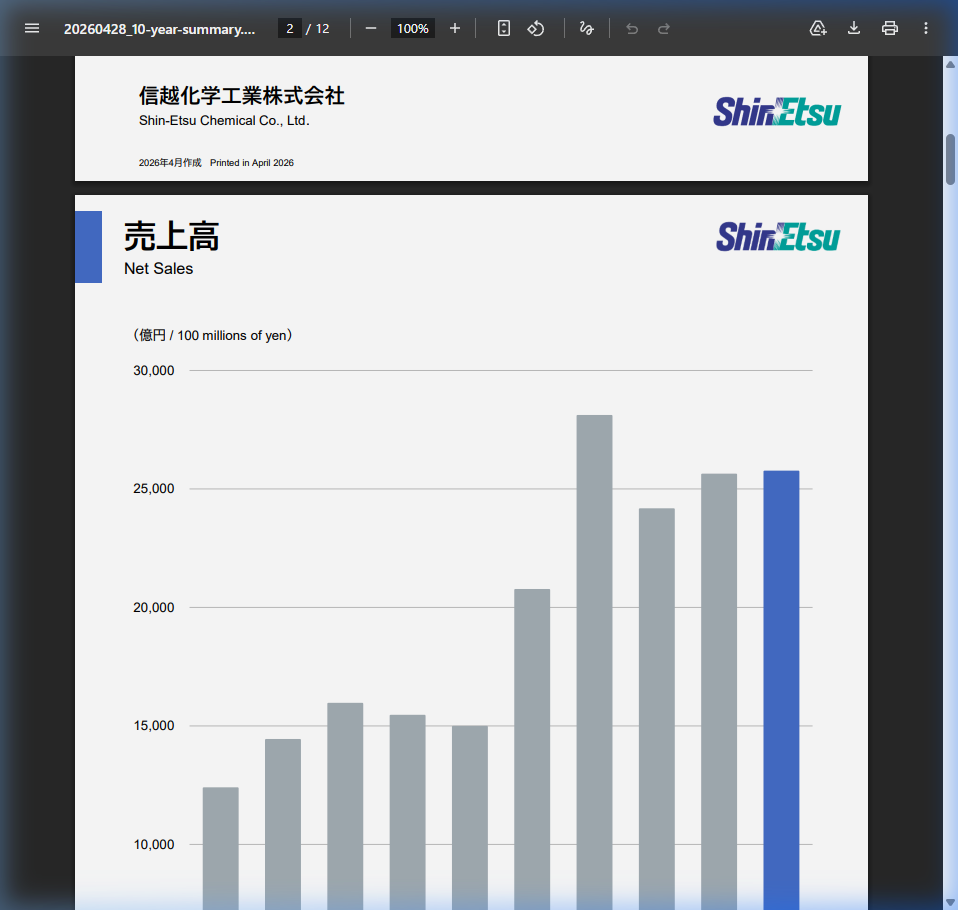This screenshot has height=910, width=958.
Task: Click the 20260428_10-year-summary file title
Action: [159, 29]
